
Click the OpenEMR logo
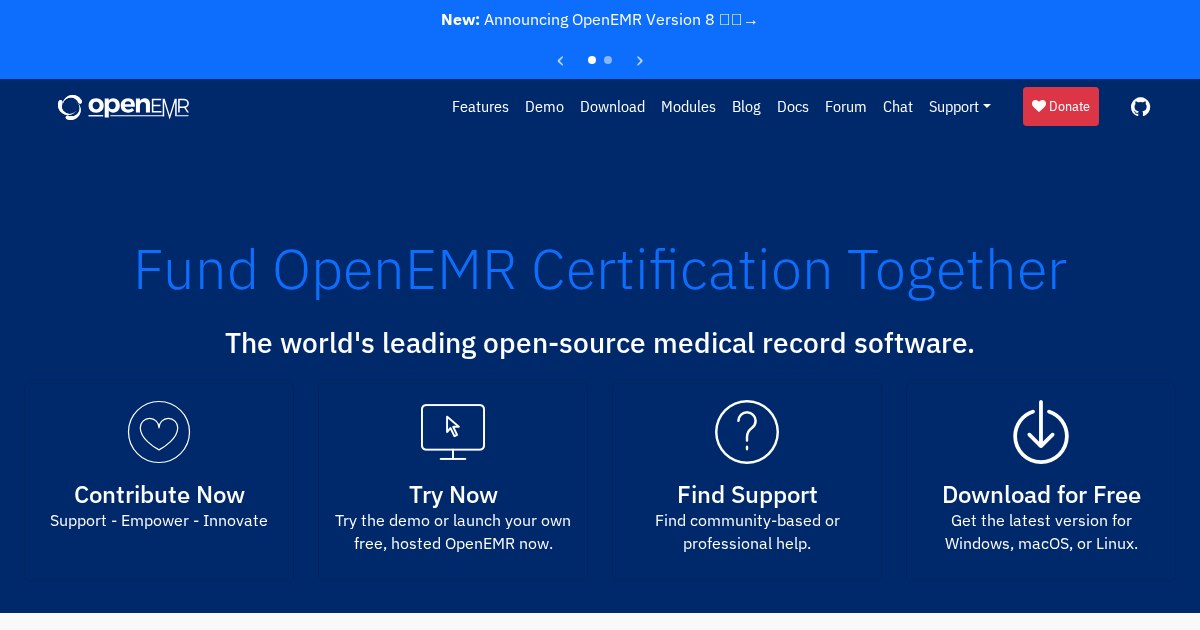pos(124,107)
